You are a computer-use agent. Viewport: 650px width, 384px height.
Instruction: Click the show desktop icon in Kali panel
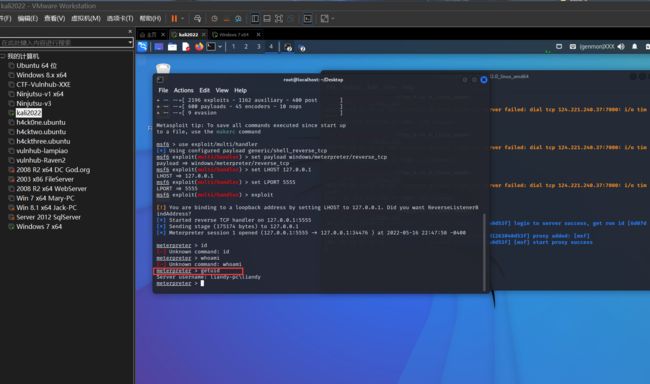point(159,47)
